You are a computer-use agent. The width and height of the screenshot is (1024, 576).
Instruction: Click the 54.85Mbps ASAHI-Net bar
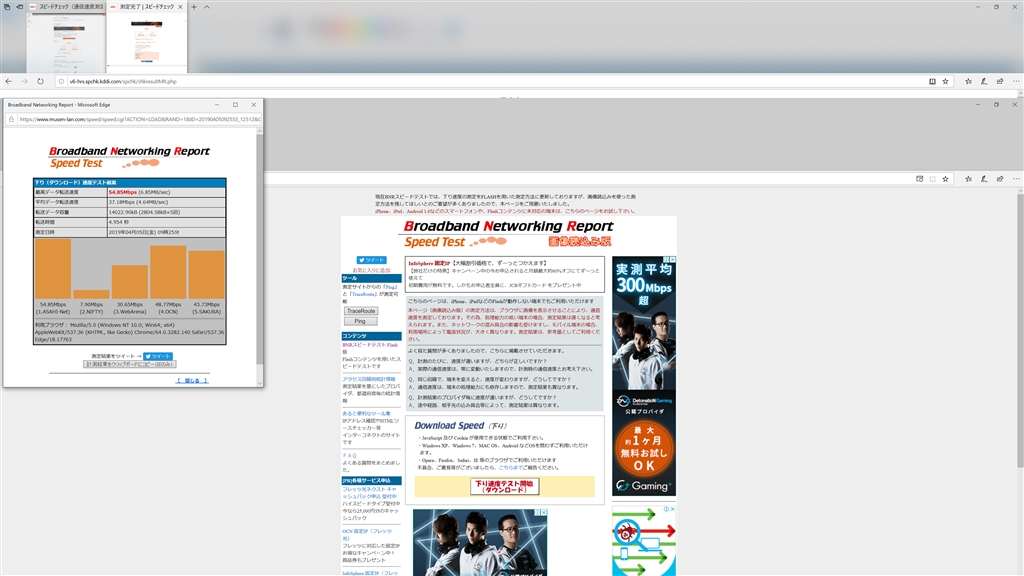click(53, 268)
